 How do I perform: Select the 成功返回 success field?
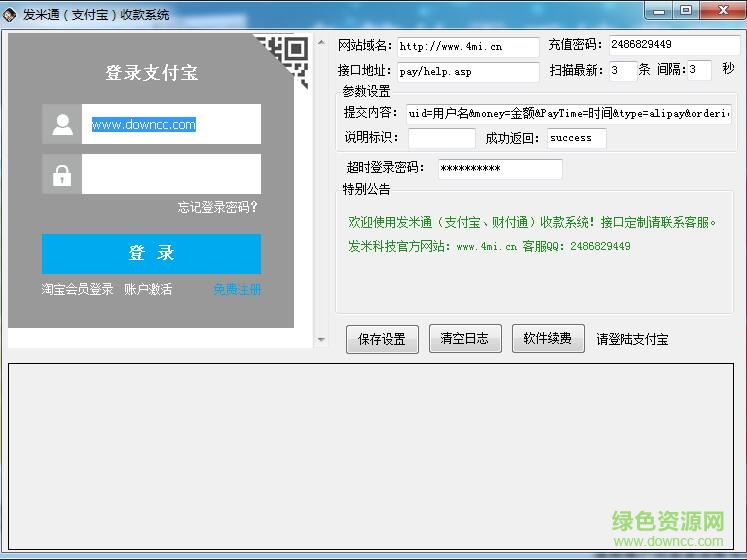(x=576, y=138)
